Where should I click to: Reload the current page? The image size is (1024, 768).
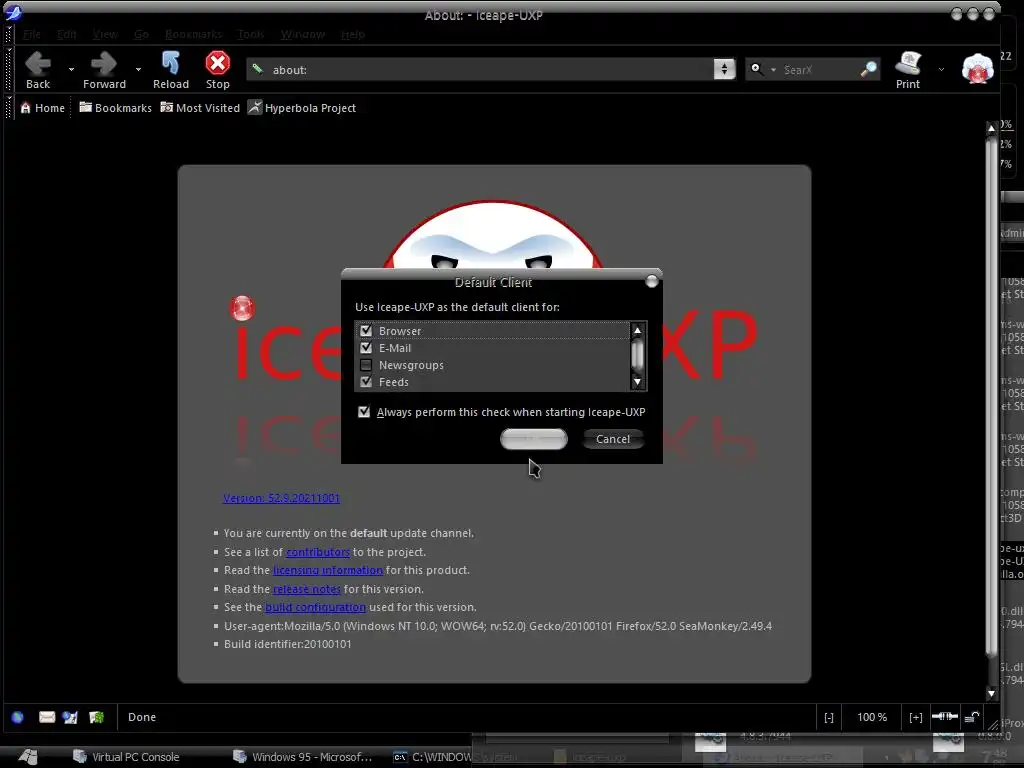(x=170, y=70)
